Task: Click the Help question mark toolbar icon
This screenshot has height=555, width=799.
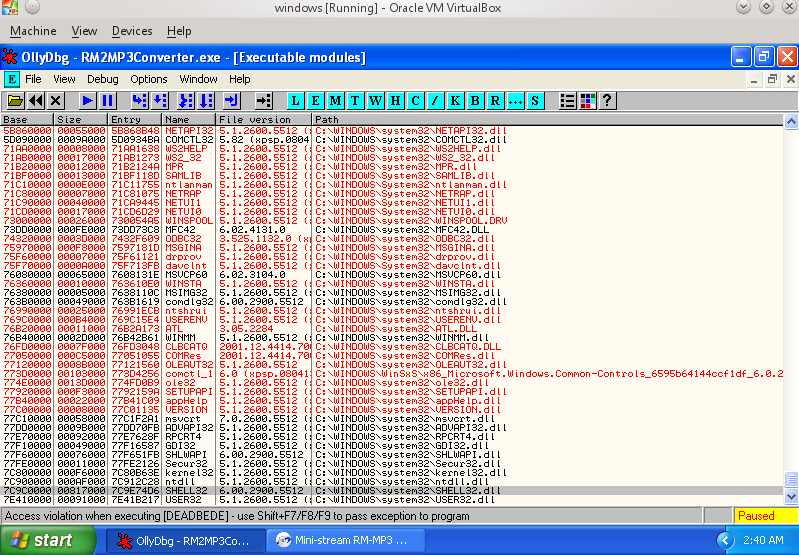Action: 607,101
